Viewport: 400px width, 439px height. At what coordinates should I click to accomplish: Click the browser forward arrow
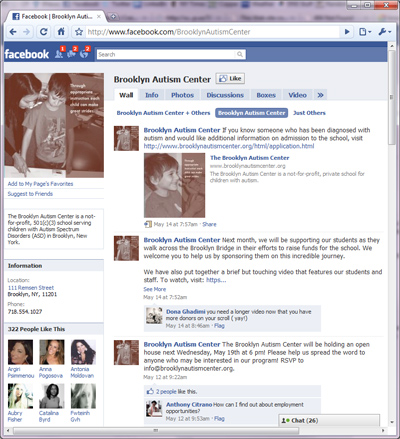pos(26,32)
